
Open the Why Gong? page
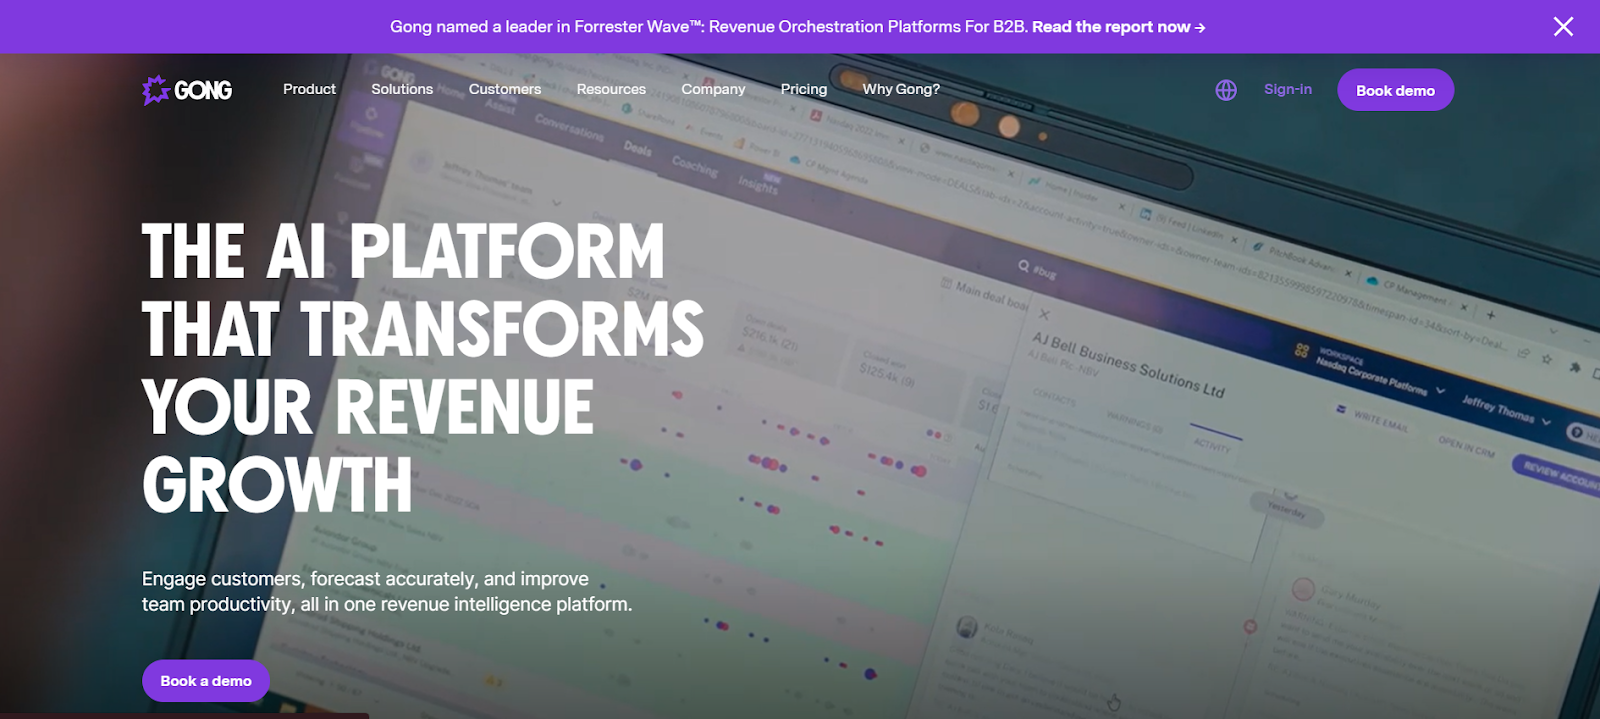click(x=901, y=89)
